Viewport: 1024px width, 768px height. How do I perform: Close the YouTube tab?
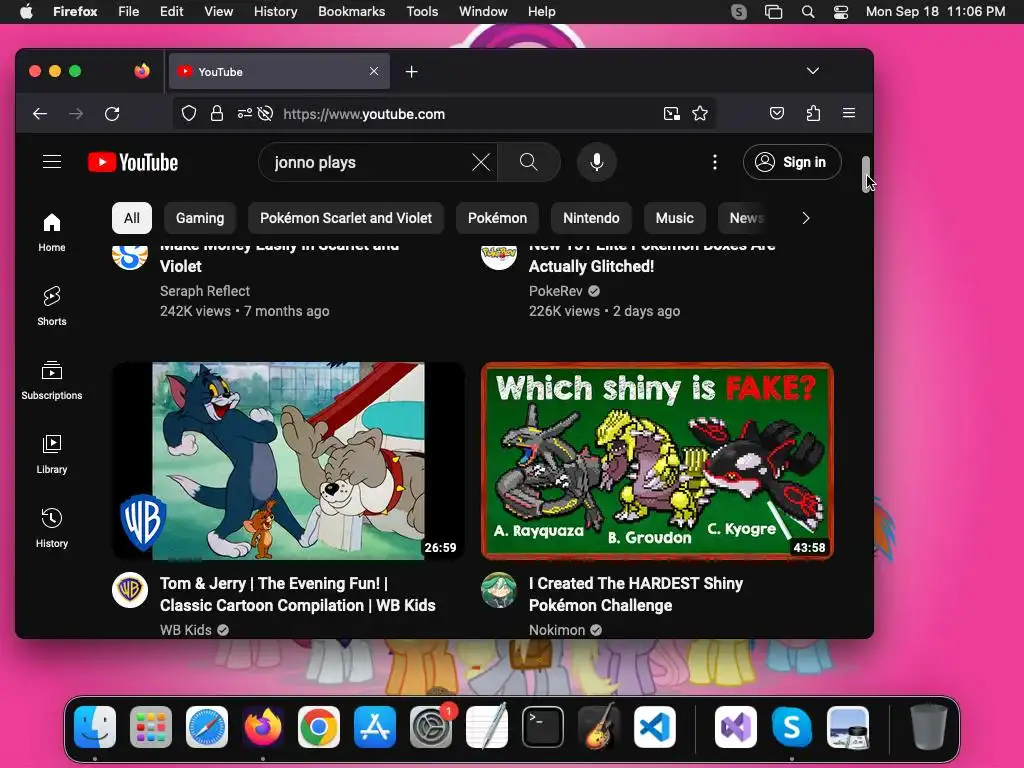pos(374,71)
